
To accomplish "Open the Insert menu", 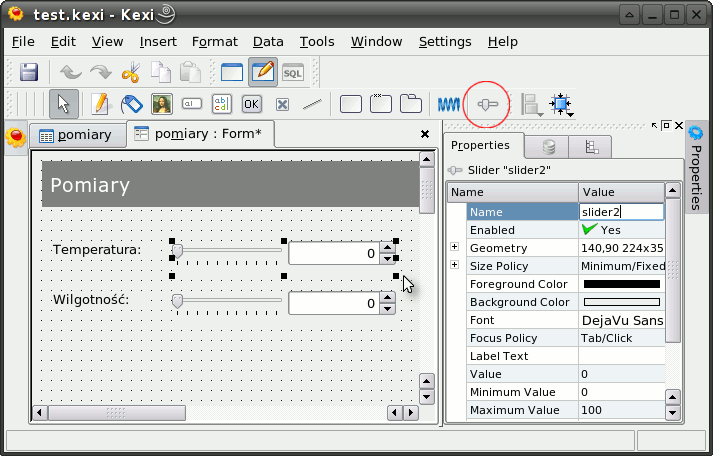I will click(x=158, y=41).
